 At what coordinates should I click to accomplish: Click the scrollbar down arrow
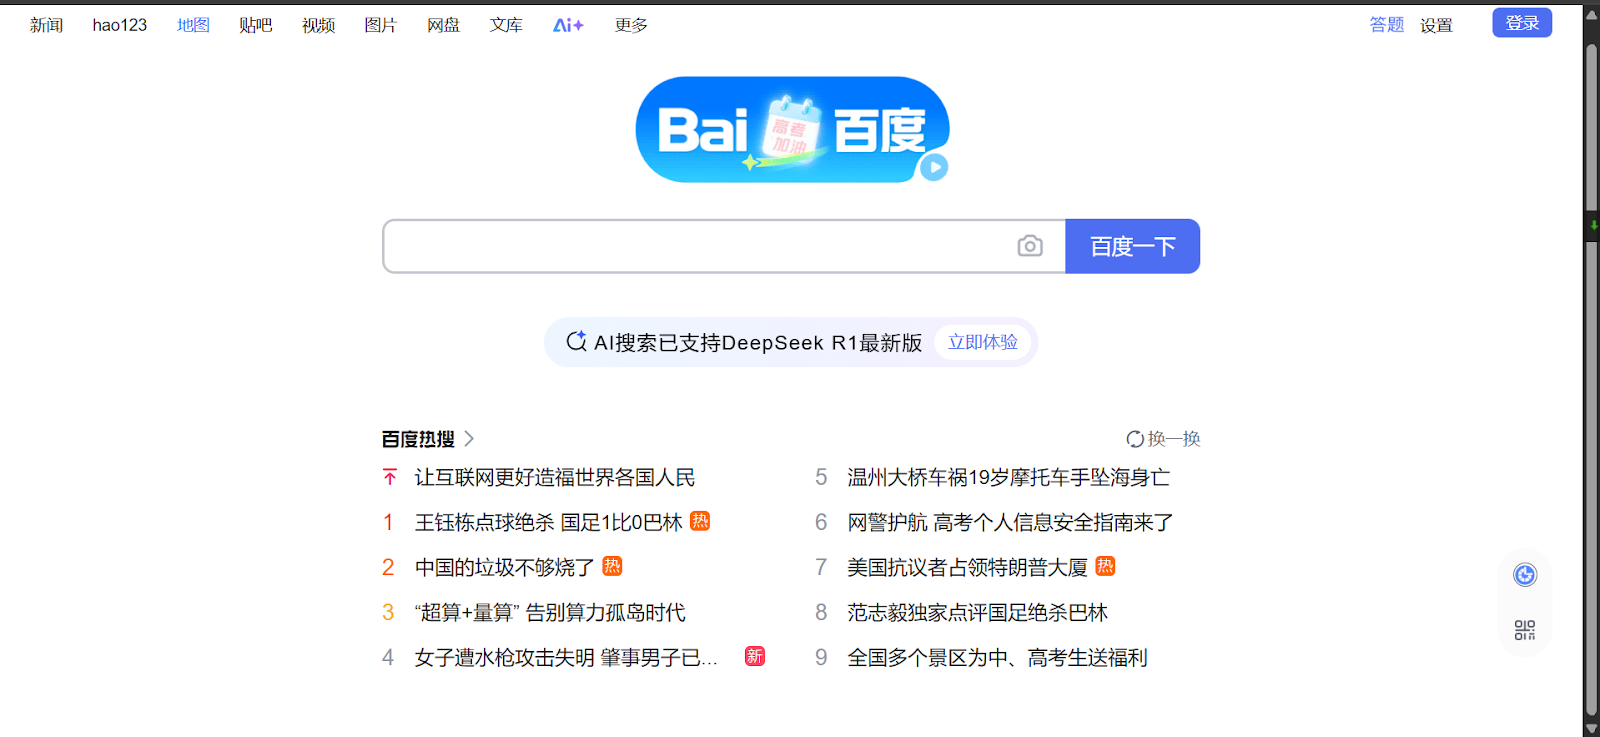point(1592,728)
